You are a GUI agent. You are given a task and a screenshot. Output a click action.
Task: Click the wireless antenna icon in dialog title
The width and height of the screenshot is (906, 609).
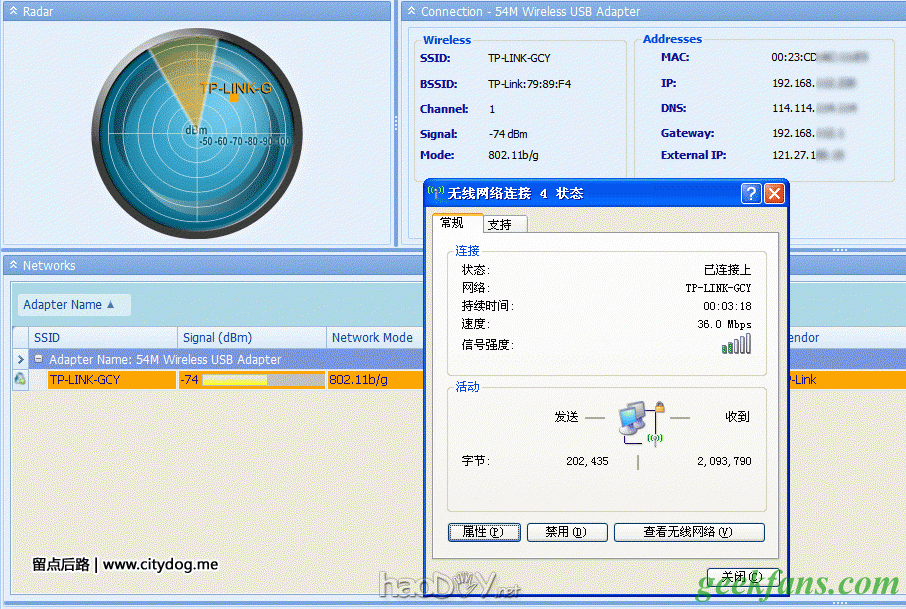coord(436,193)
